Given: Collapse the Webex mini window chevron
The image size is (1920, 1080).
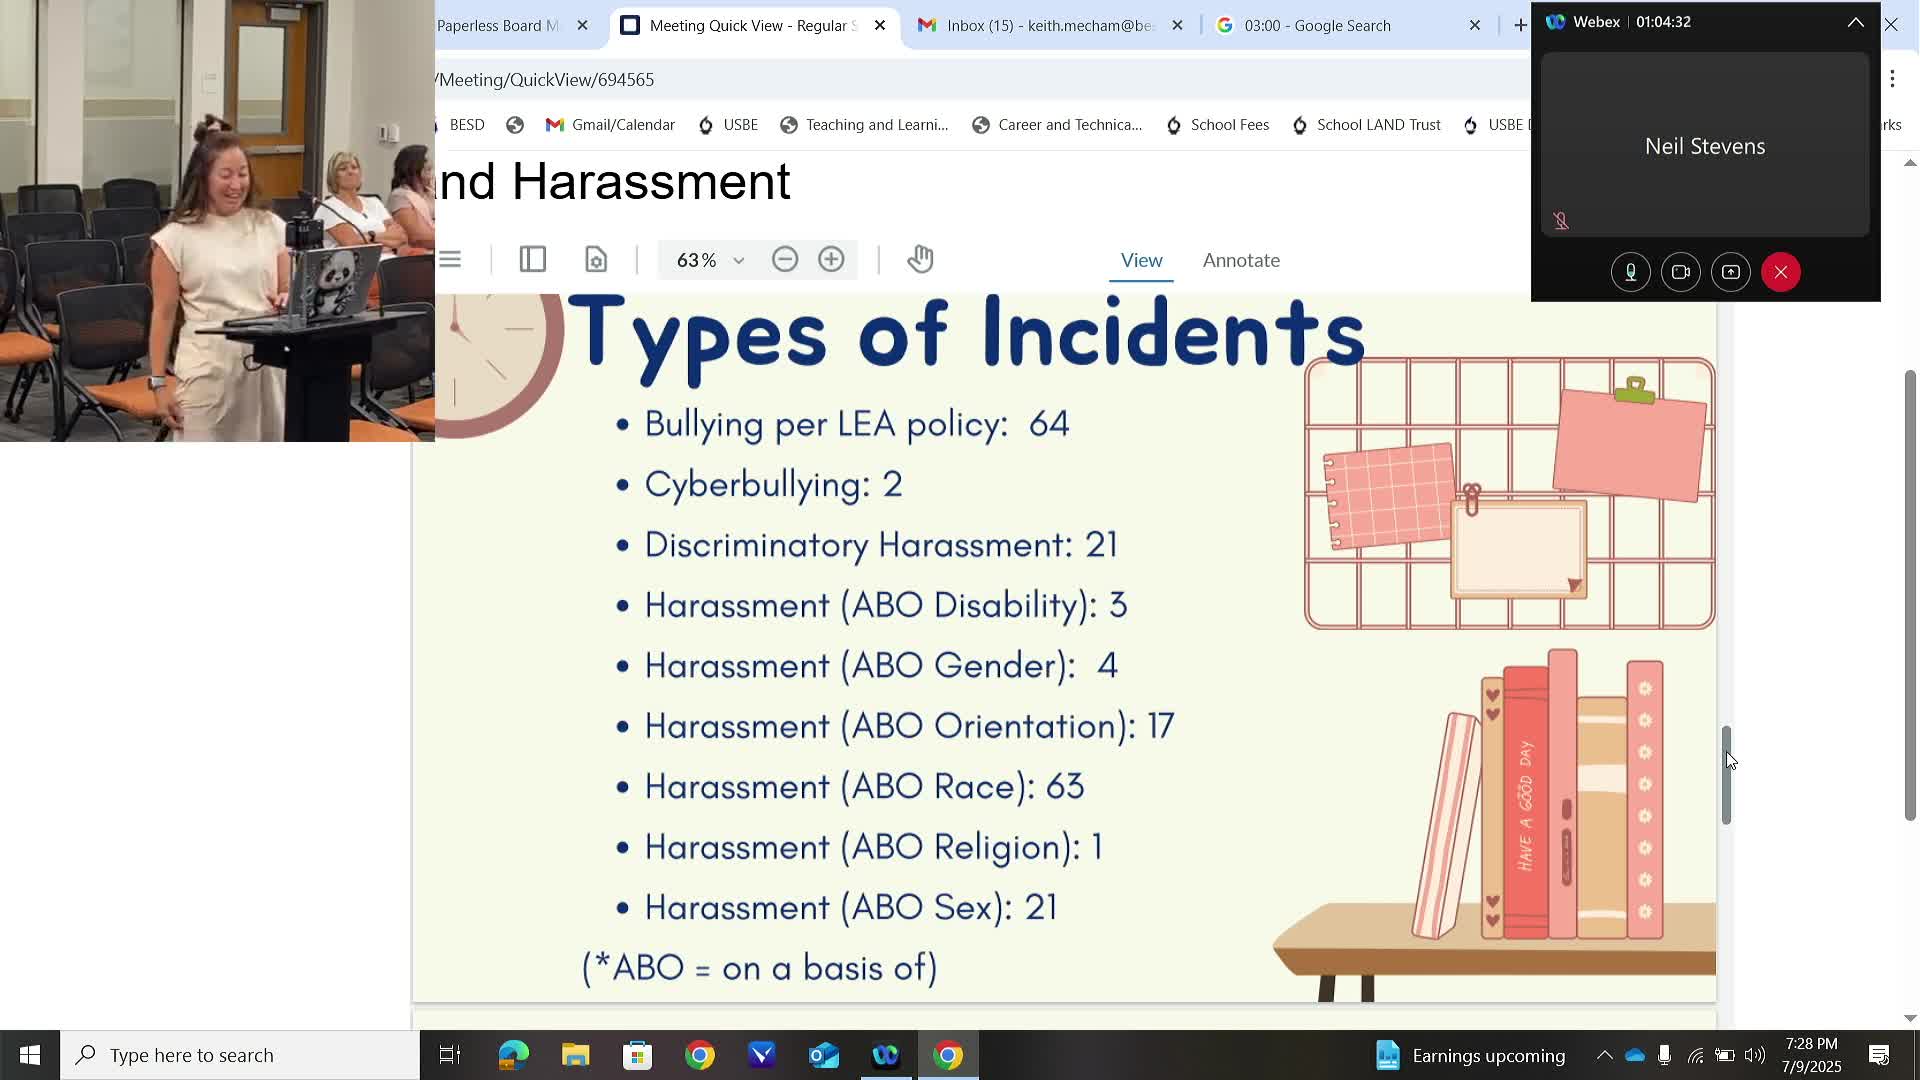Looking at the screenshot, I should pyautogui.click(x=1855, y=22).
